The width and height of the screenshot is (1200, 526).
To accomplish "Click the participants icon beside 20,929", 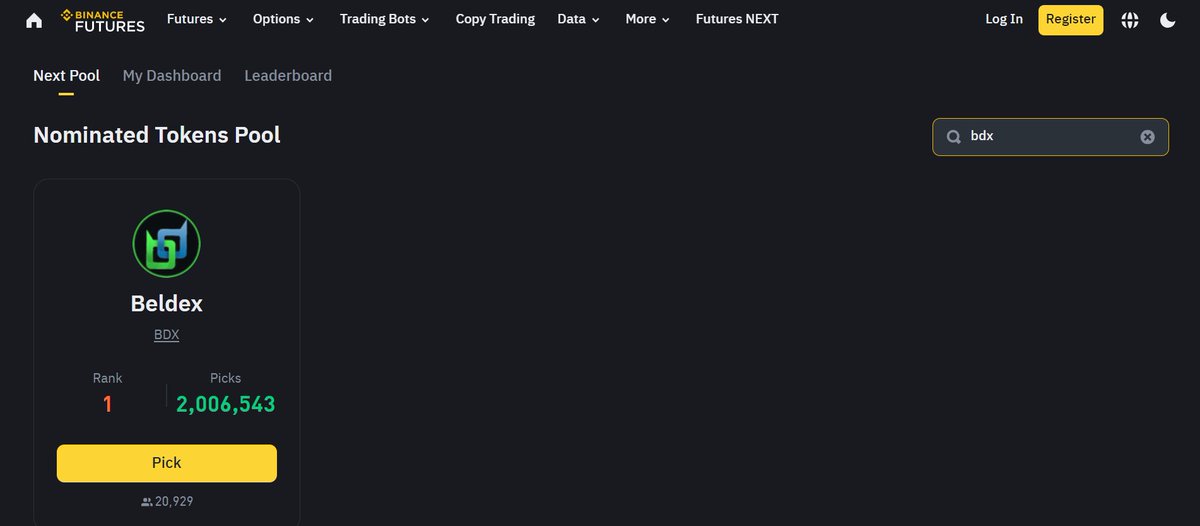I will [x=147, y=502].
